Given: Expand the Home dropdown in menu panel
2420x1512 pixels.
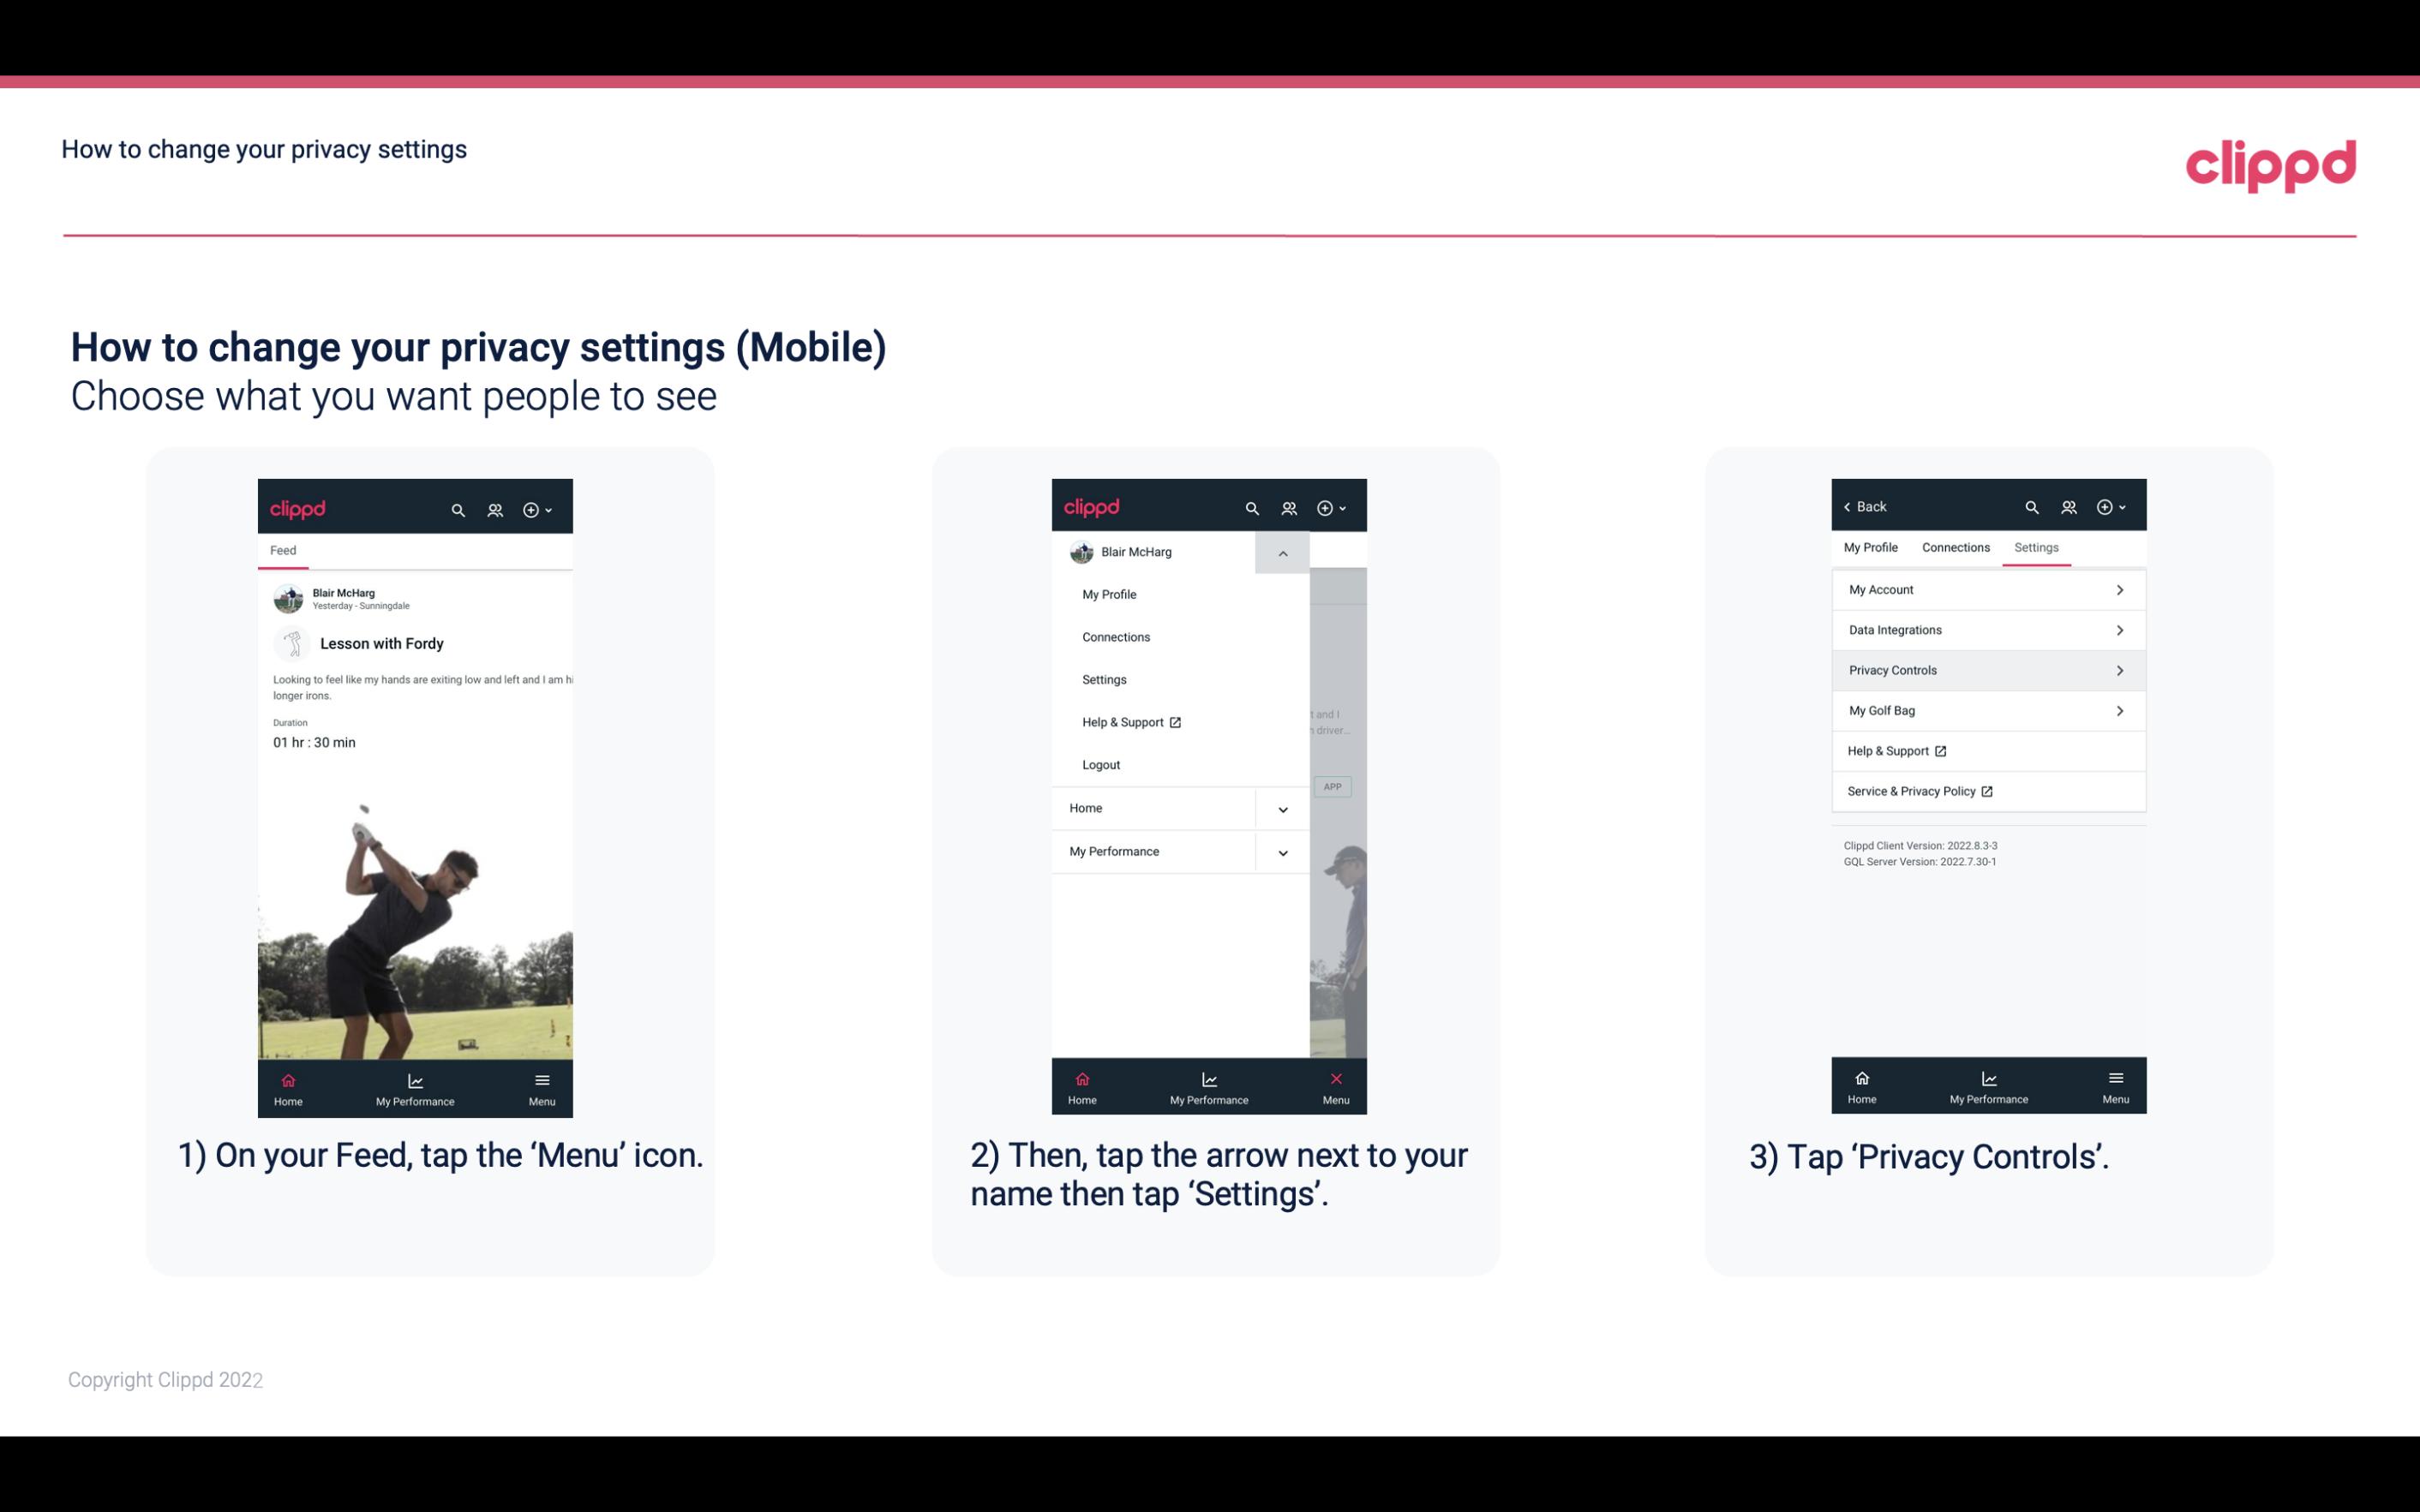Looking at the screenshot, I should click(x=1282, y=806).
